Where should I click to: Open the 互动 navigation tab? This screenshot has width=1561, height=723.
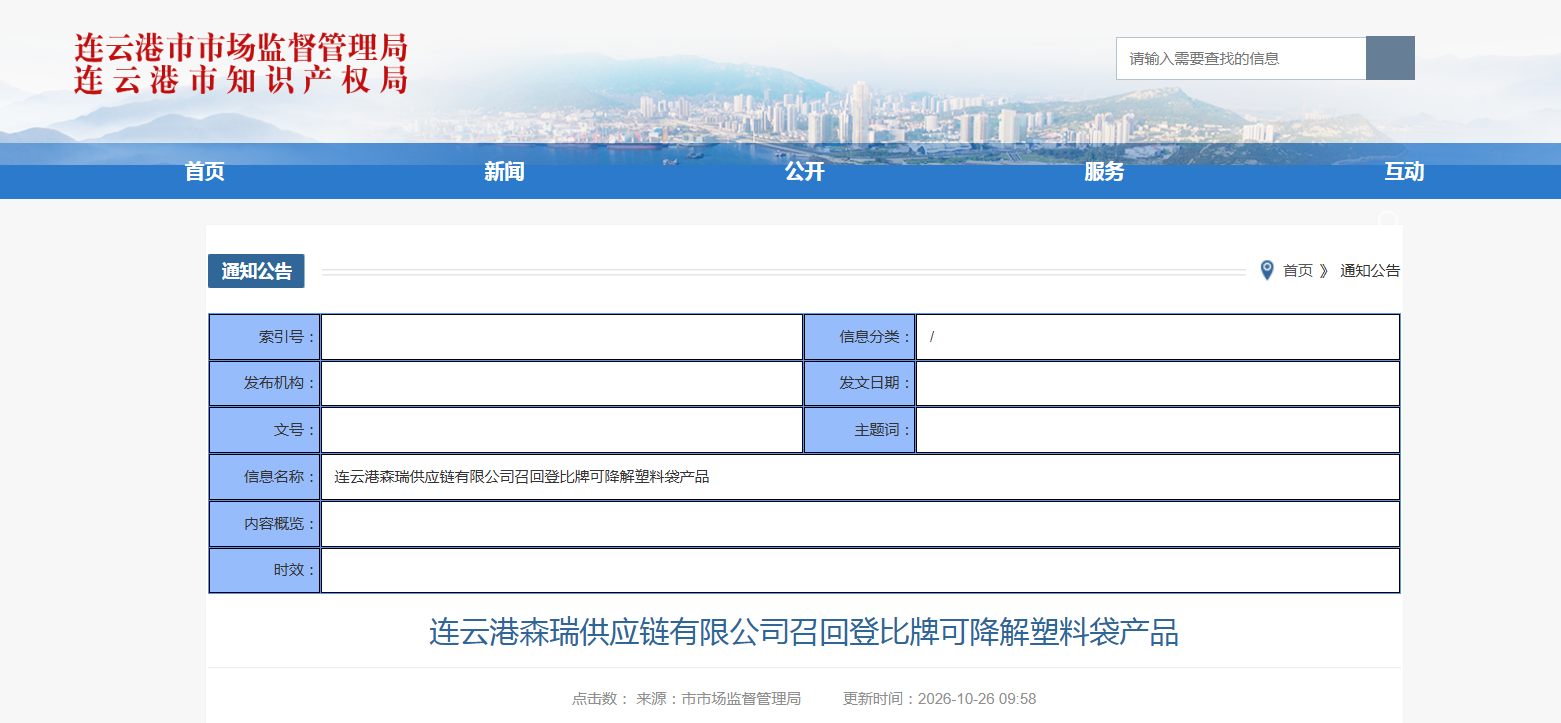1405,172
